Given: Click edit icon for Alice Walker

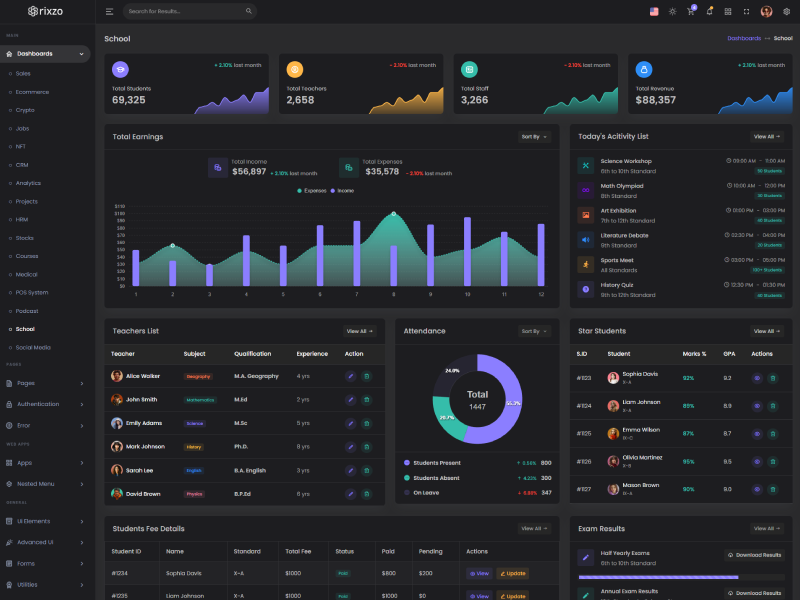Looking at the screenshot, I should coord(350,376).
